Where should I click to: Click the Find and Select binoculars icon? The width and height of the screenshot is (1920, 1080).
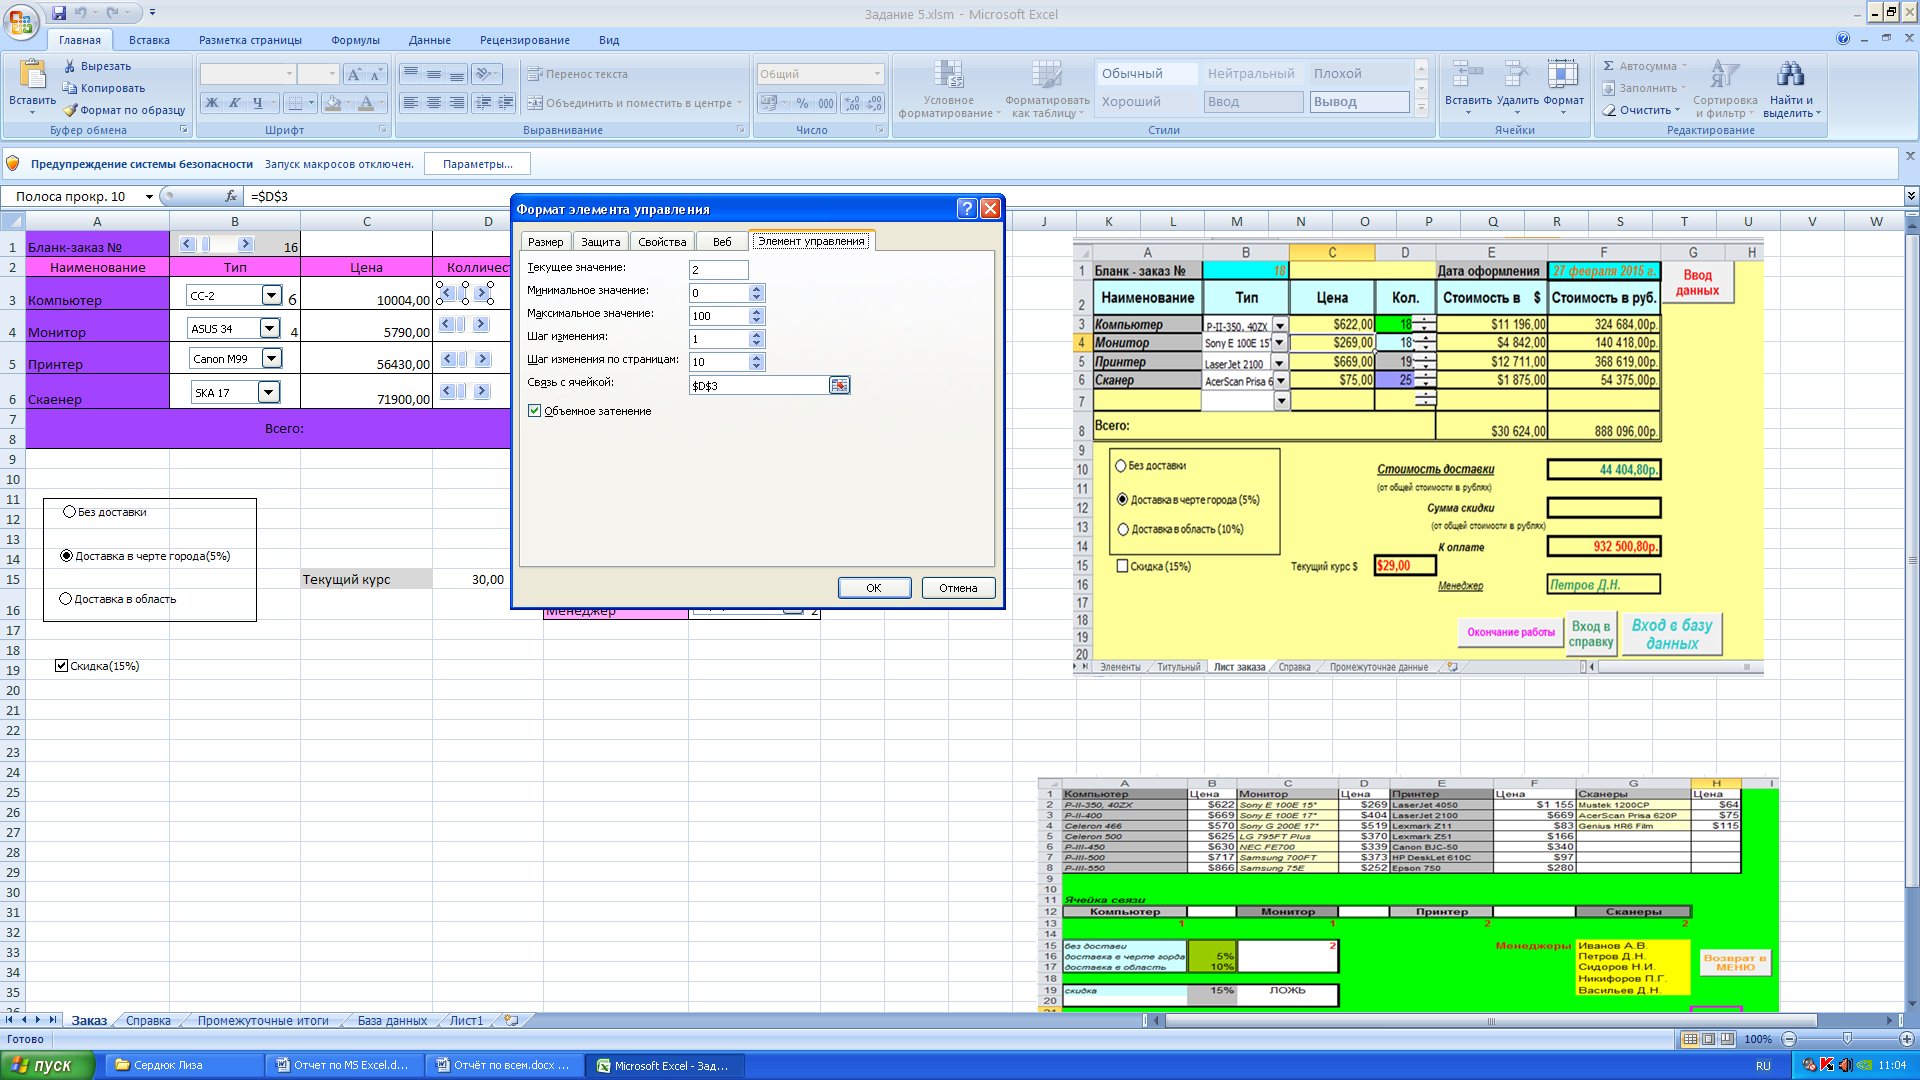point(1790,75)
